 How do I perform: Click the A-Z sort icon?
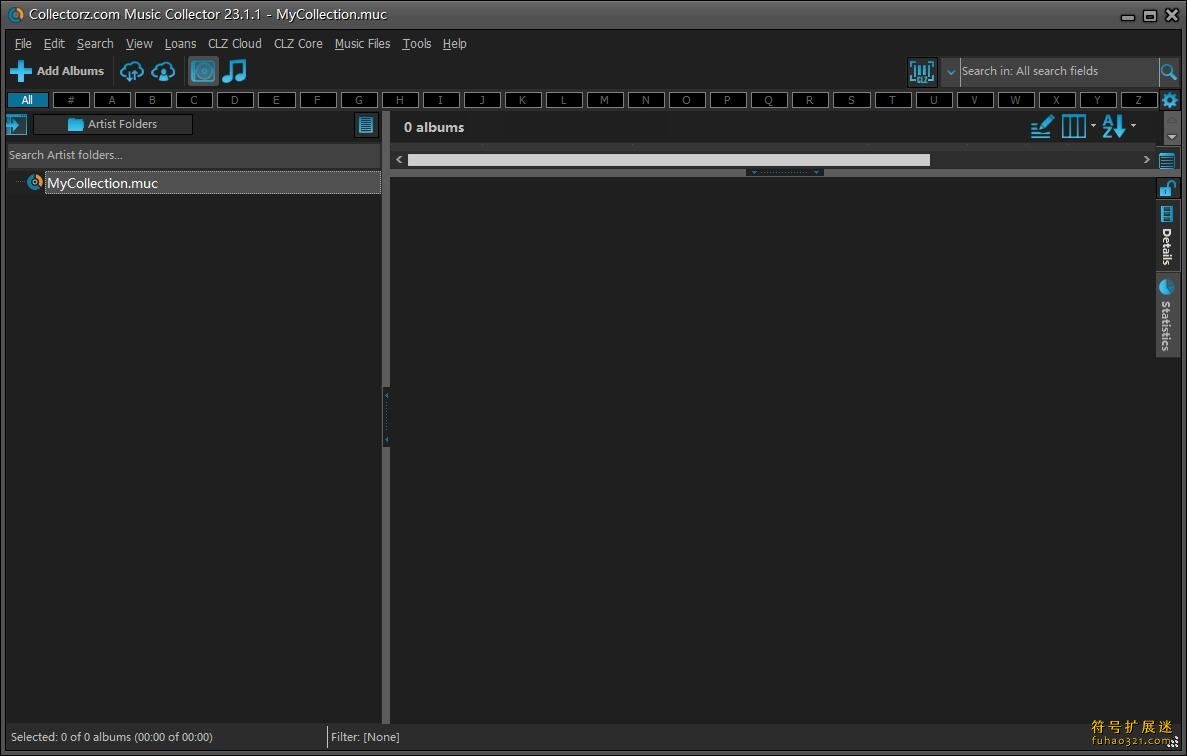pyautogui.click(x=1114, y=126)
